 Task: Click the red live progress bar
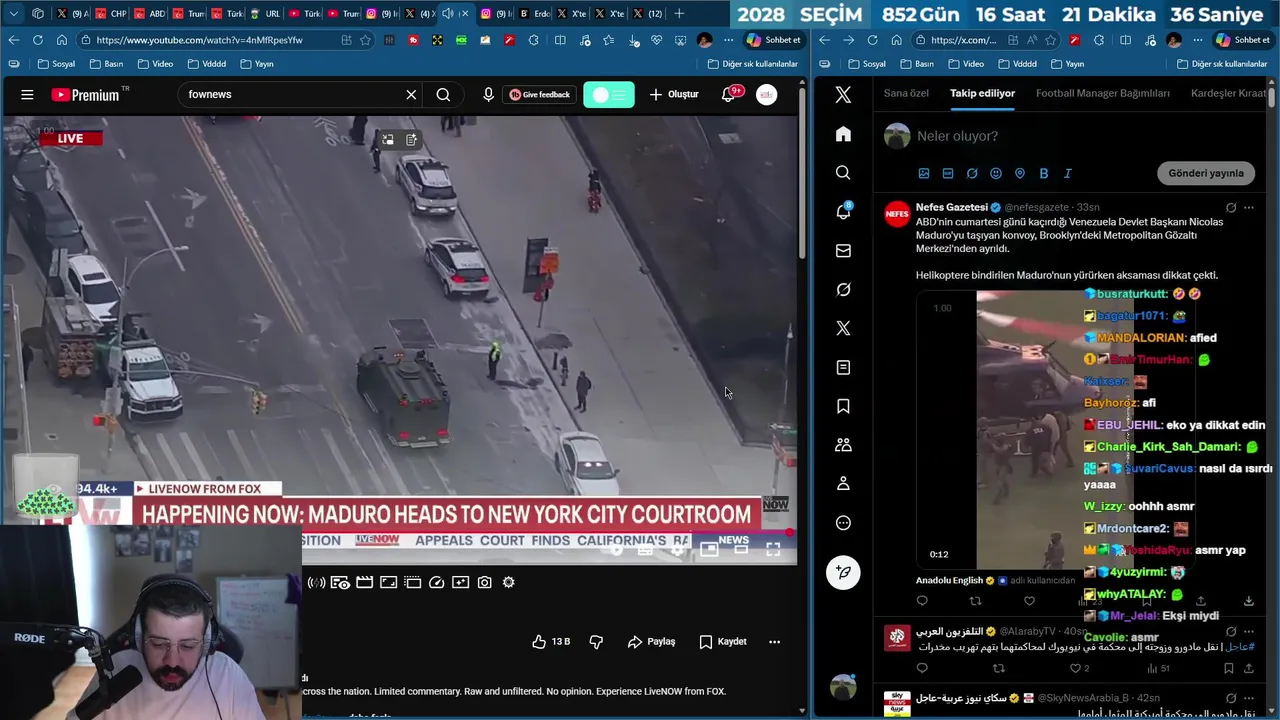pyautogui.click(x=400, y=532)
